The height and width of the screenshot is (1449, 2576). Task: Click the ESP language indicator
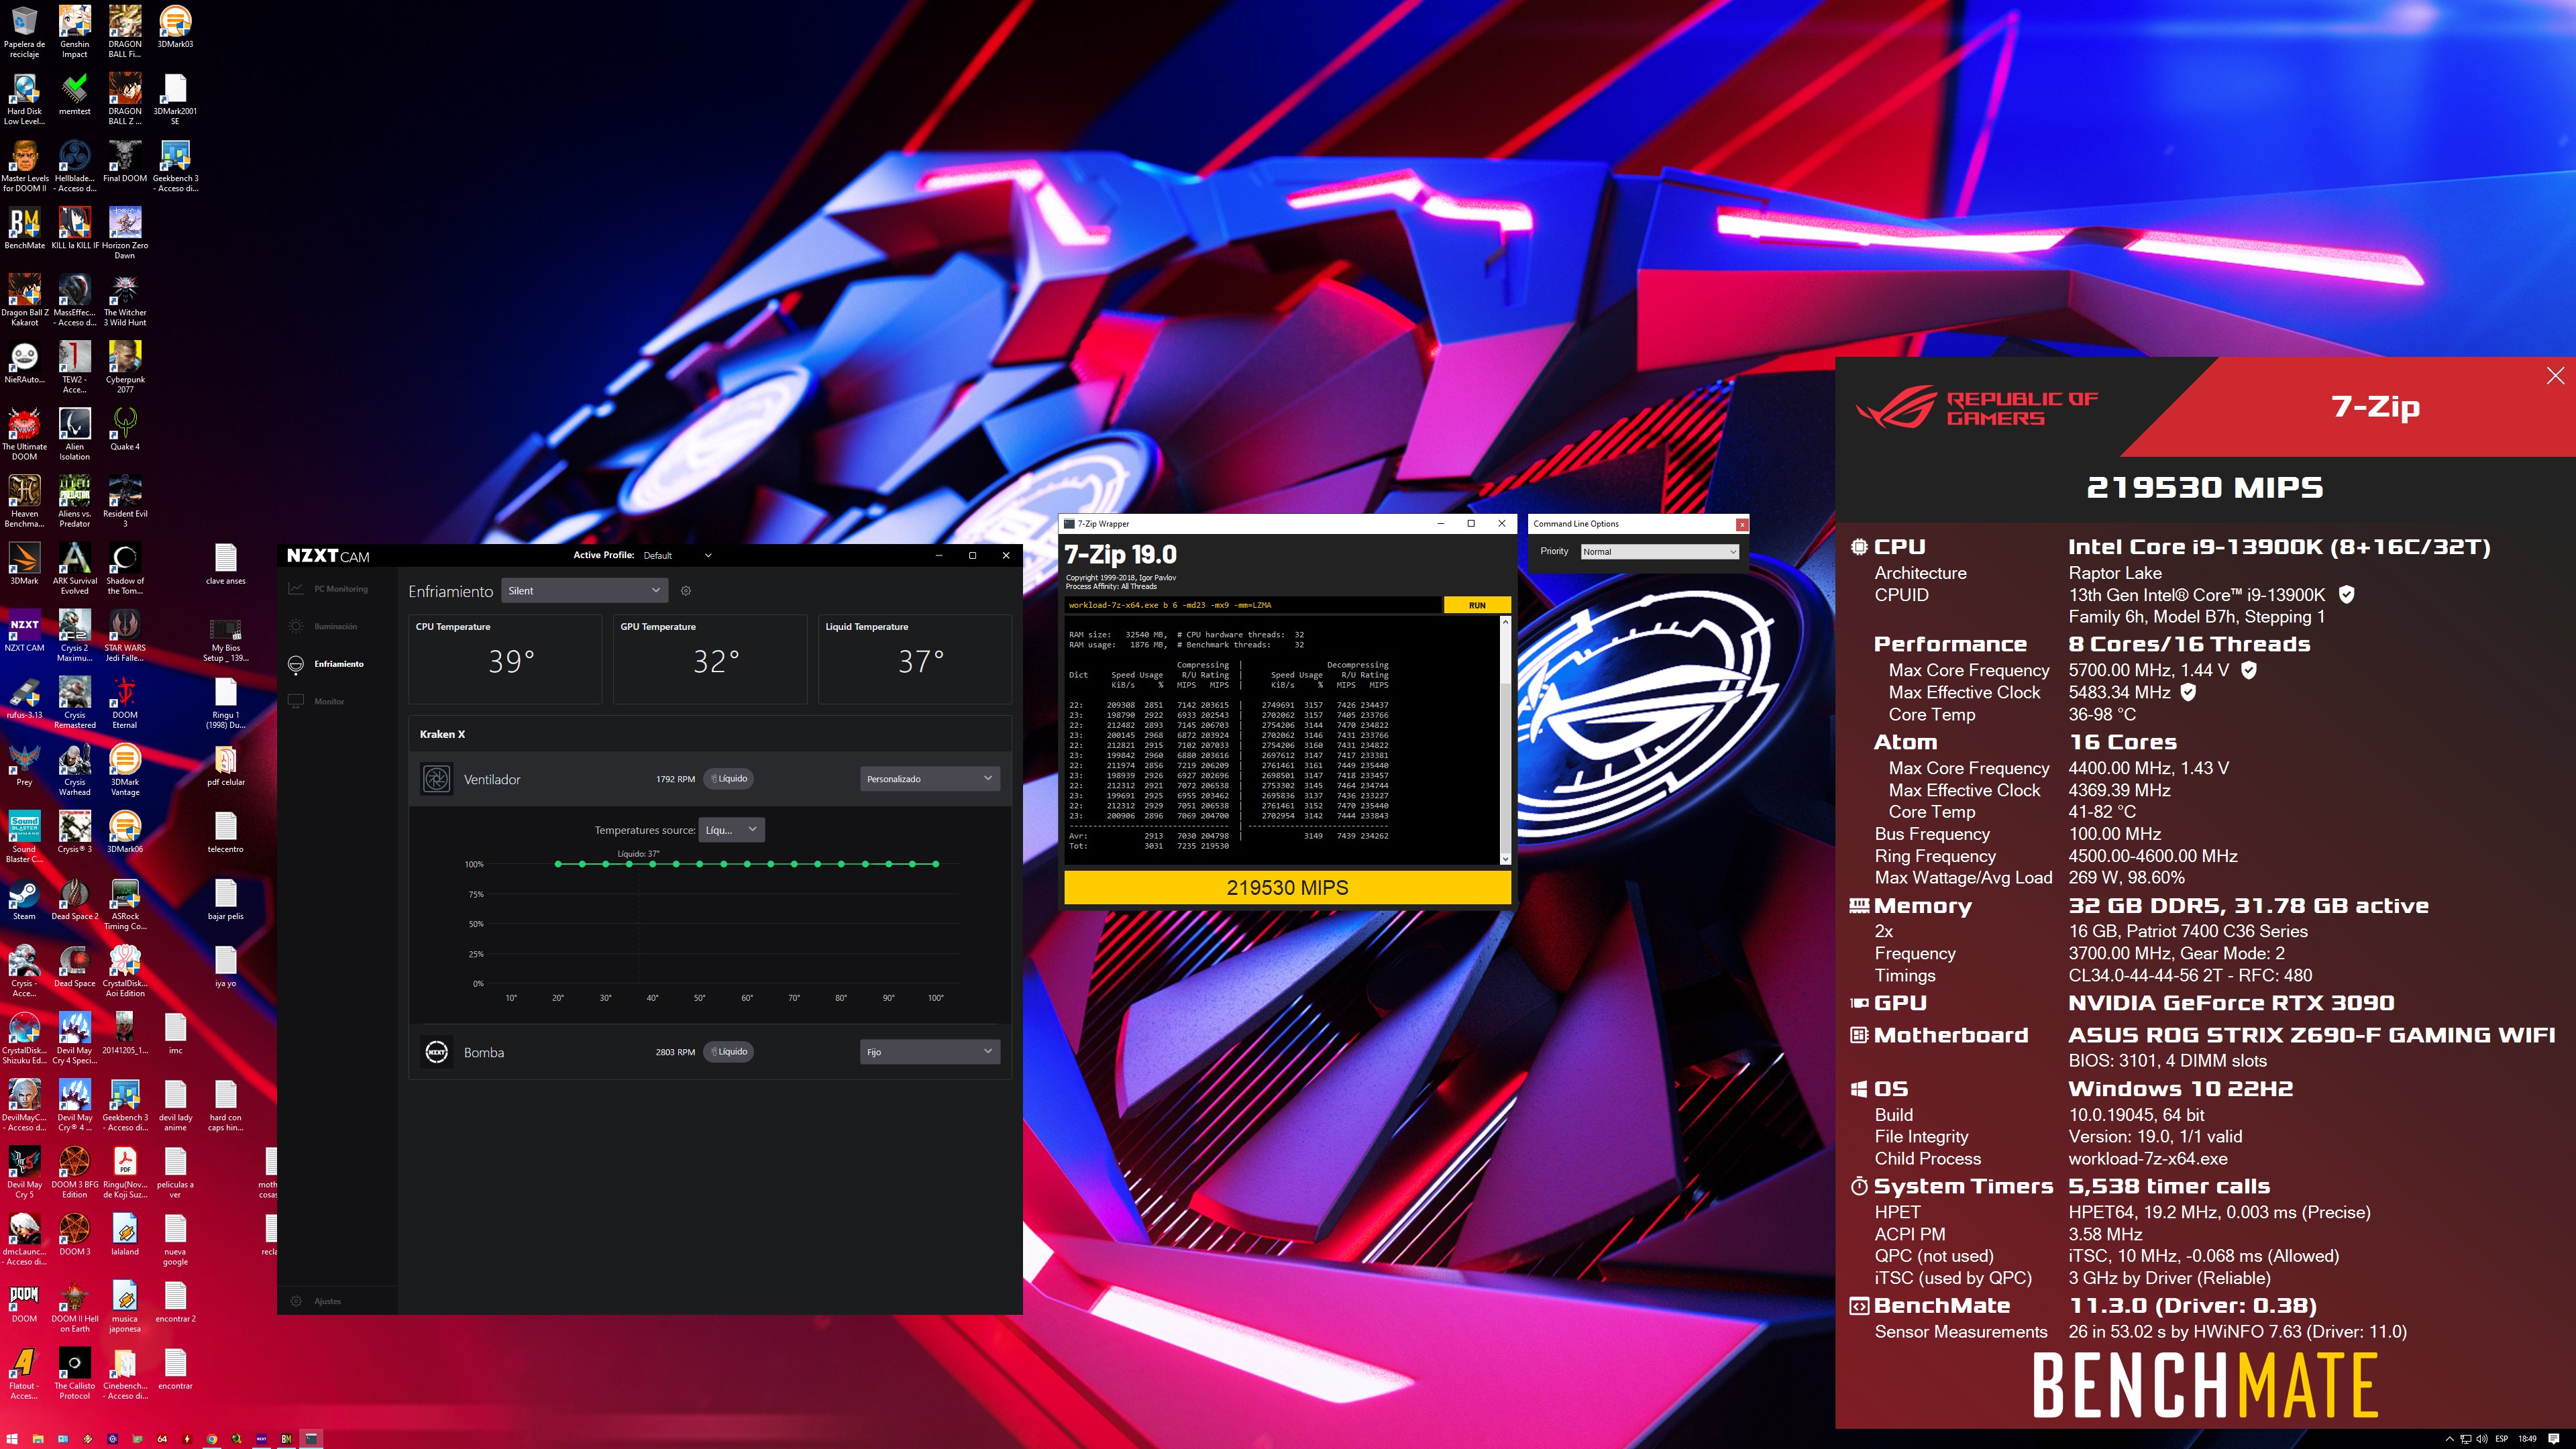point(2502,1439)
